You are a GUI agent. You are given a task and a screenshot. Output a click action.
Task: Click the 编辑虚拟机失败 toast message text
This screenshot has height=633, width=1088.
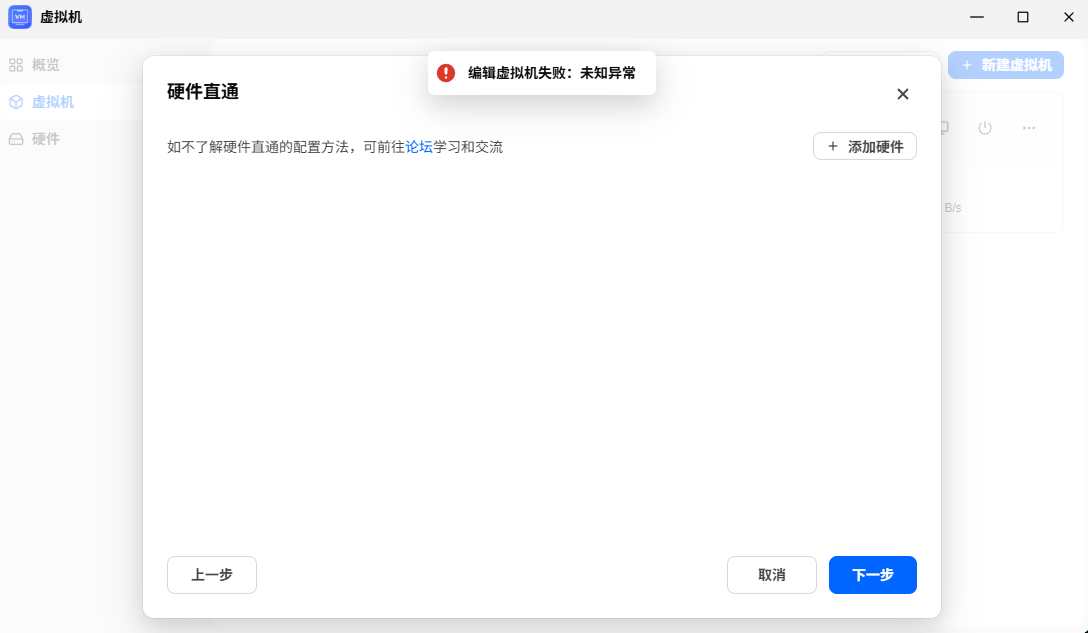click(552, 73)
